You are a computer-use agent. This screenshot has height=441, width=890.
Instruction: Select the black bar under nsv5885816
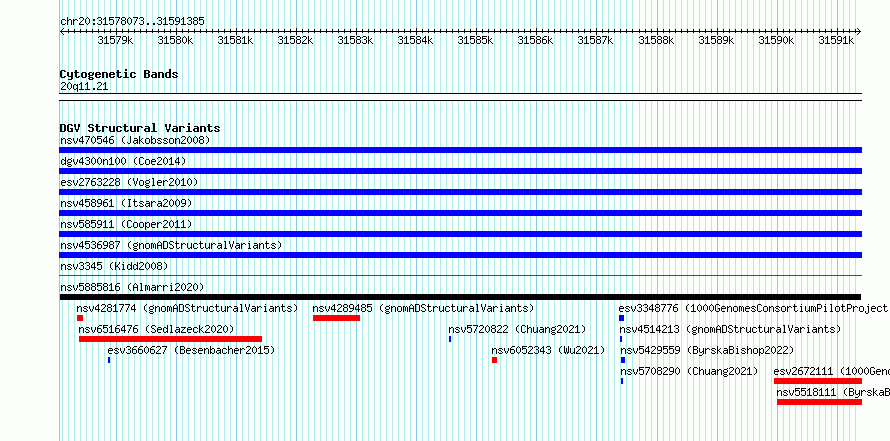point(460,297)
